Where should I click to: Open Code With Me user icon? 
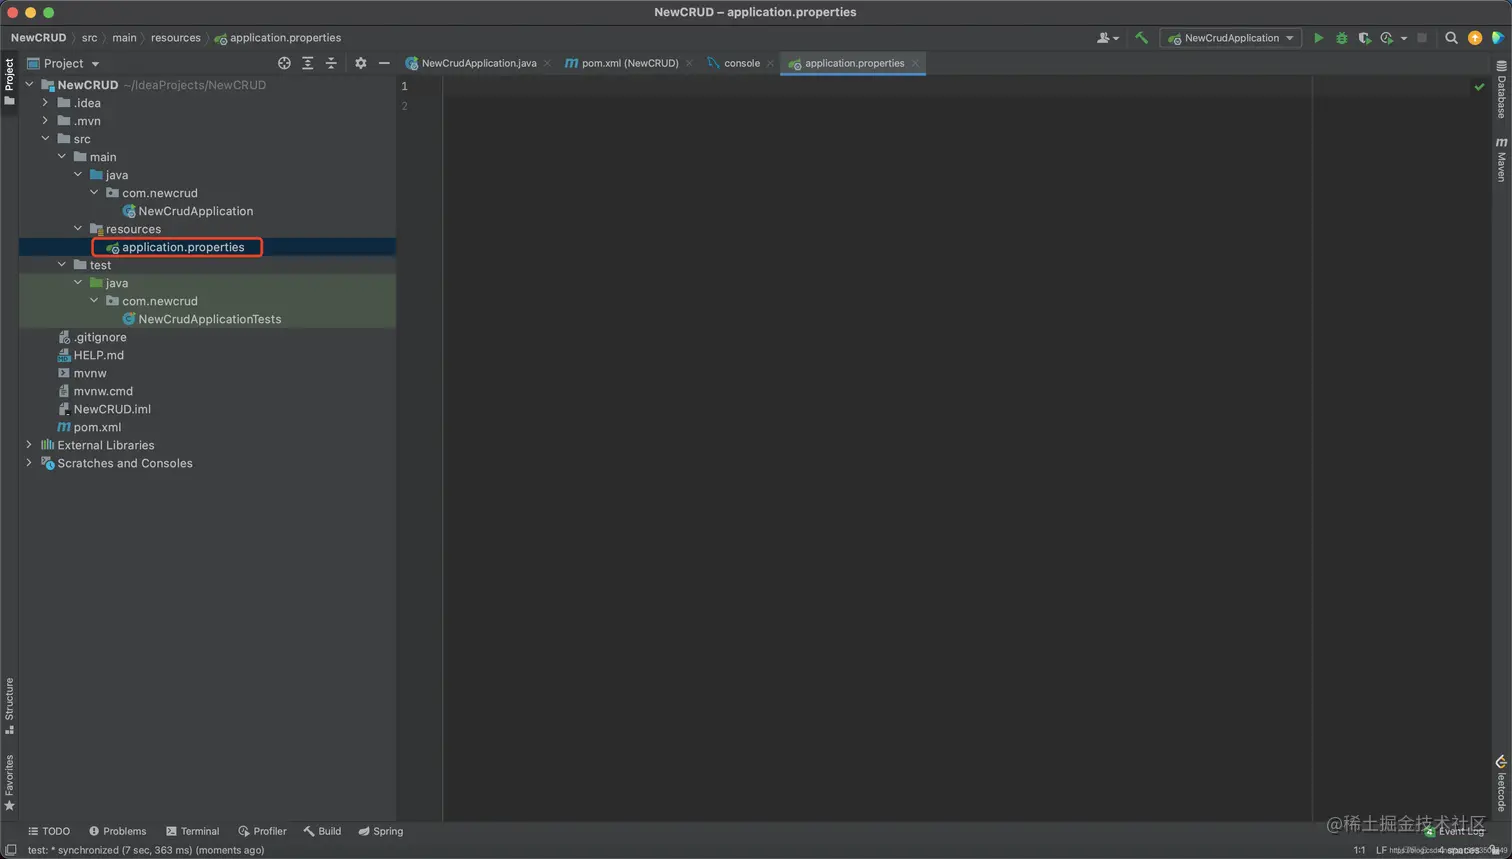click(x=1107, y=38)
